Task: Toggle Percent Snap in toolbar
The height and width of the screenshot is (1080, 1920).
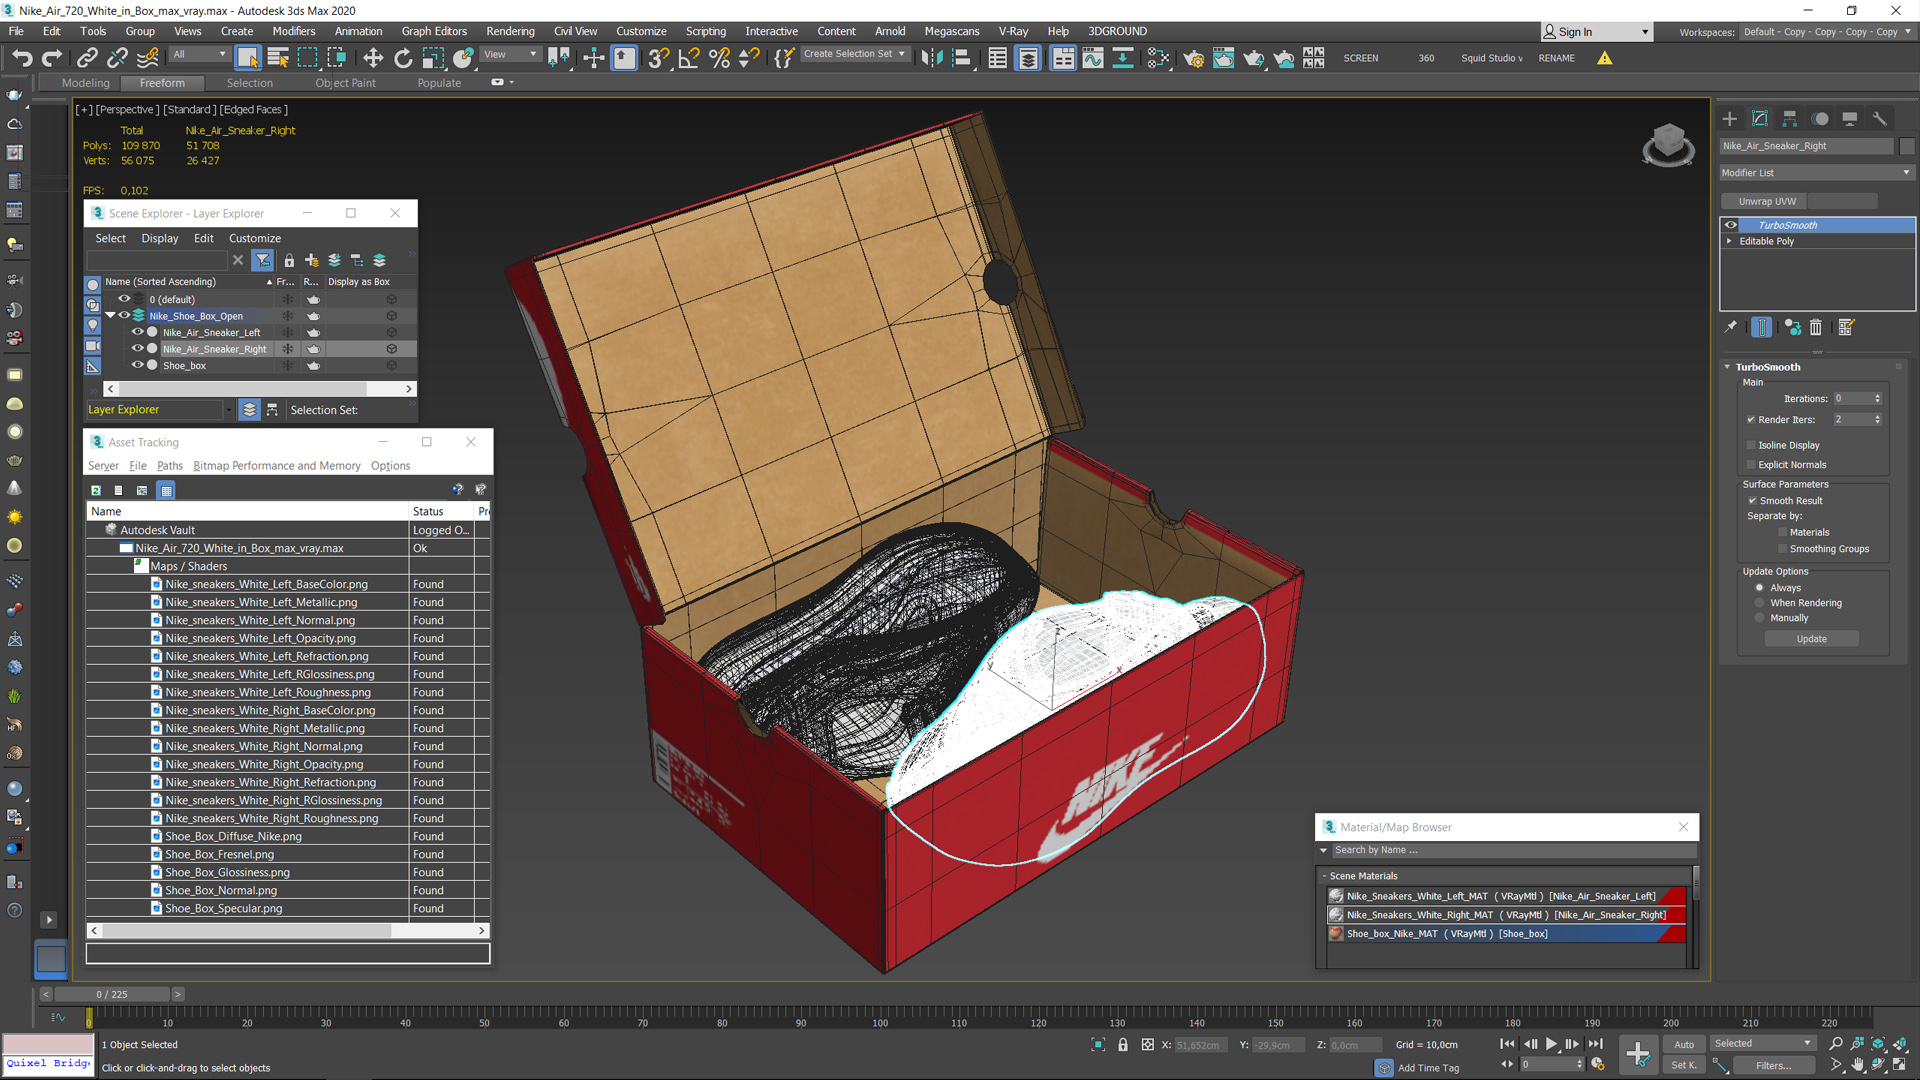Action: [719, 58]
